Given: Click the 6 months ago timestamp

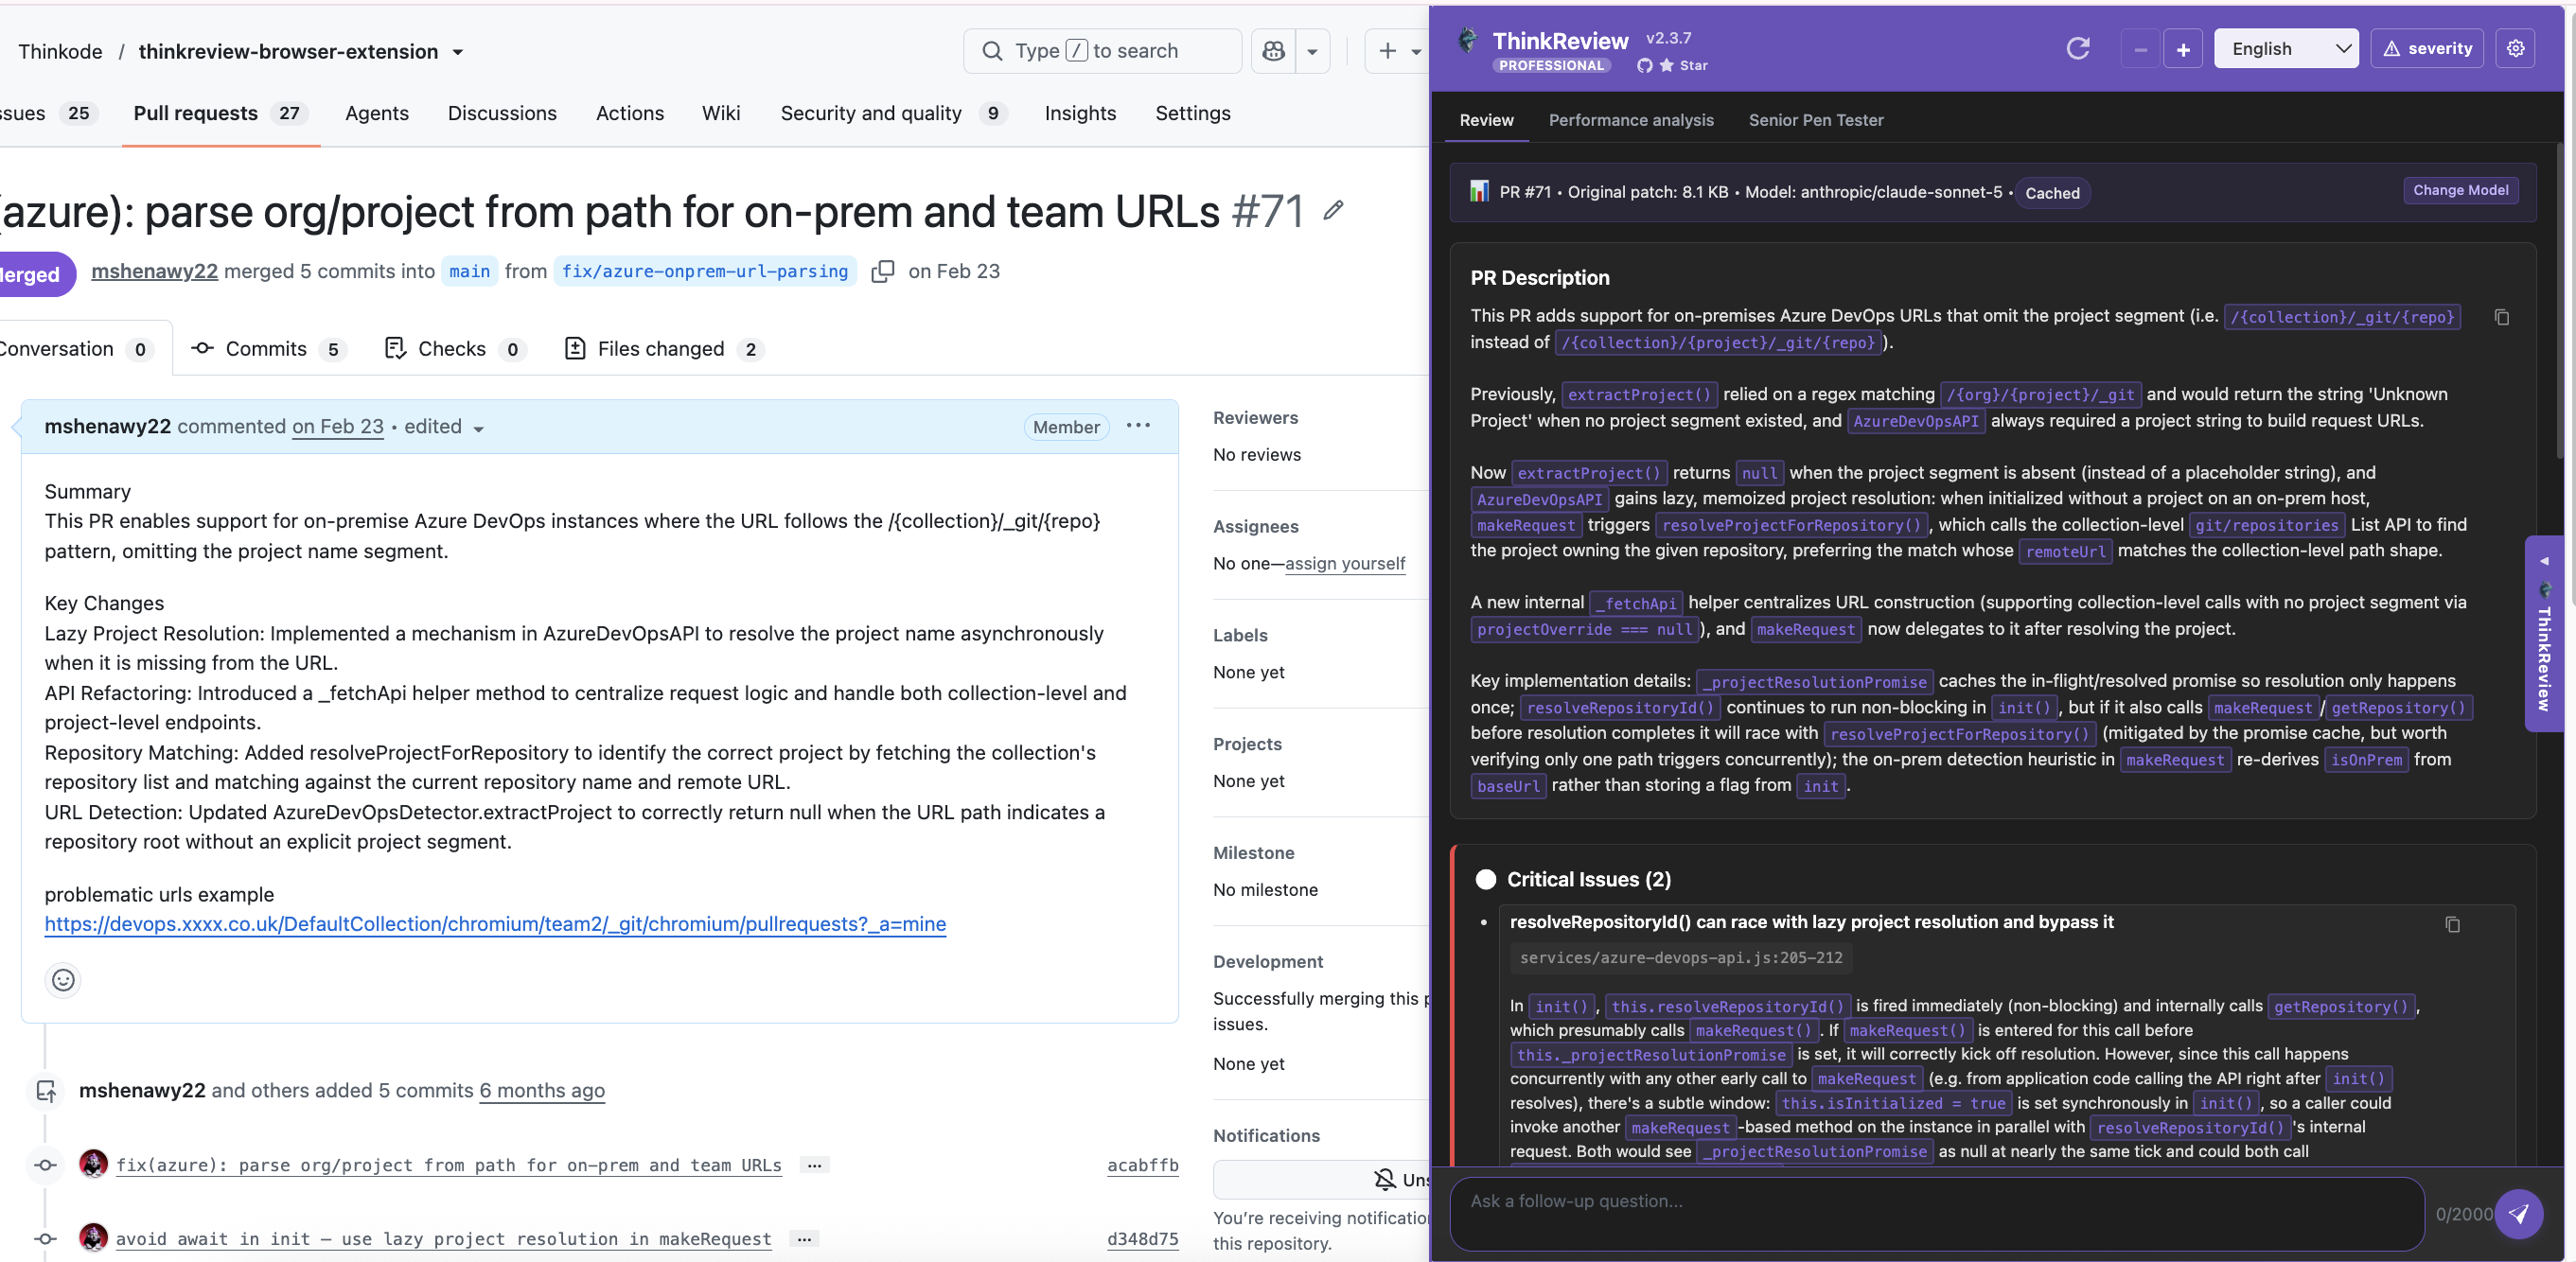Looking at the screenshot, I should coord(542,1091).
